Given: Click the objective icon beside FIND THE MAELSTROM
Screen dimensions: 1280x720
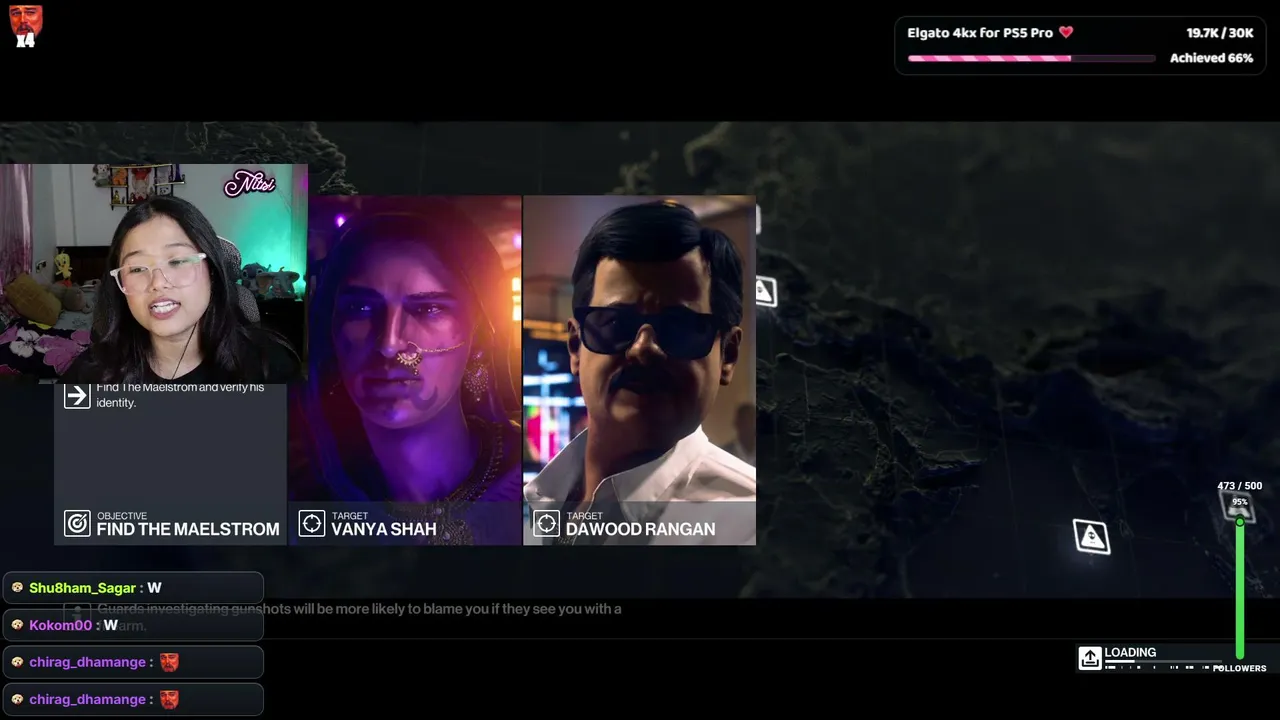Looking at the screenshot, I should [77, 523].
